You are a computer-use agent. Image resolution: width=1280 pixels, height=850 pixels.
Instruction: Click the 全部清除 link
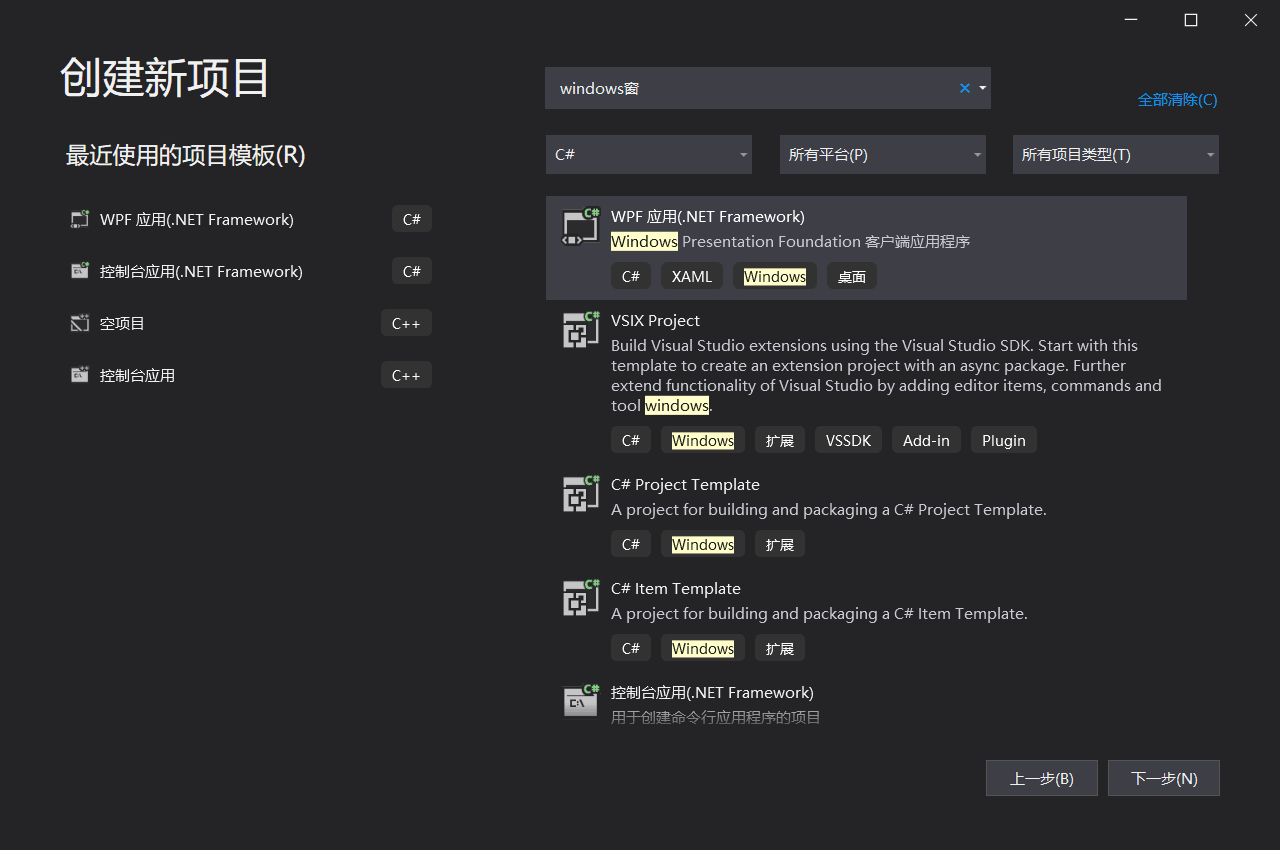1177,99
